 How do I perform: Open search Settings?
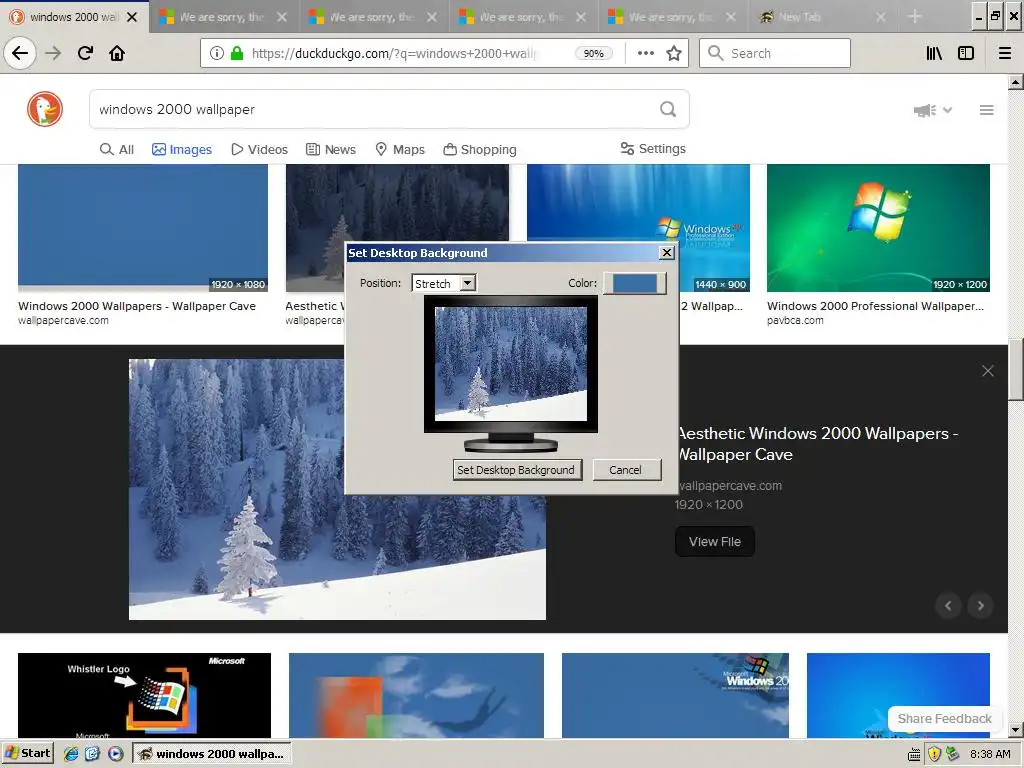(653, 149)
